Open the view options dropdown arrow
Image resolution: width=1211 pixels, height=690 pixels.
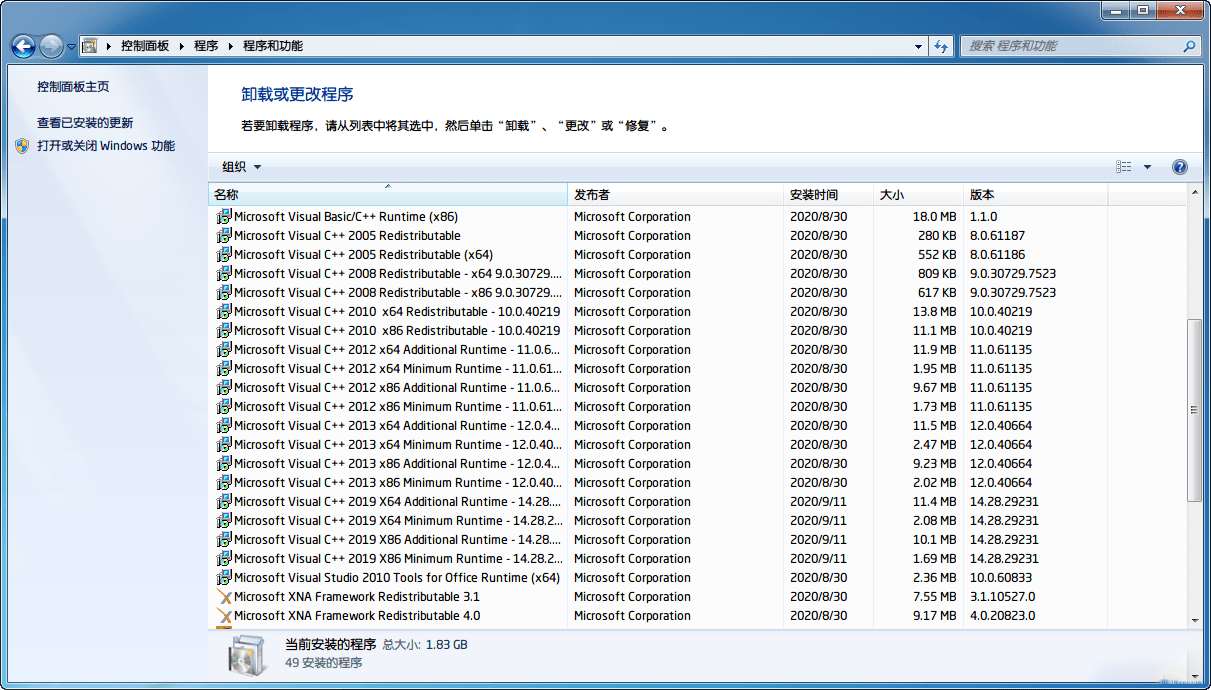point(1147,167)
